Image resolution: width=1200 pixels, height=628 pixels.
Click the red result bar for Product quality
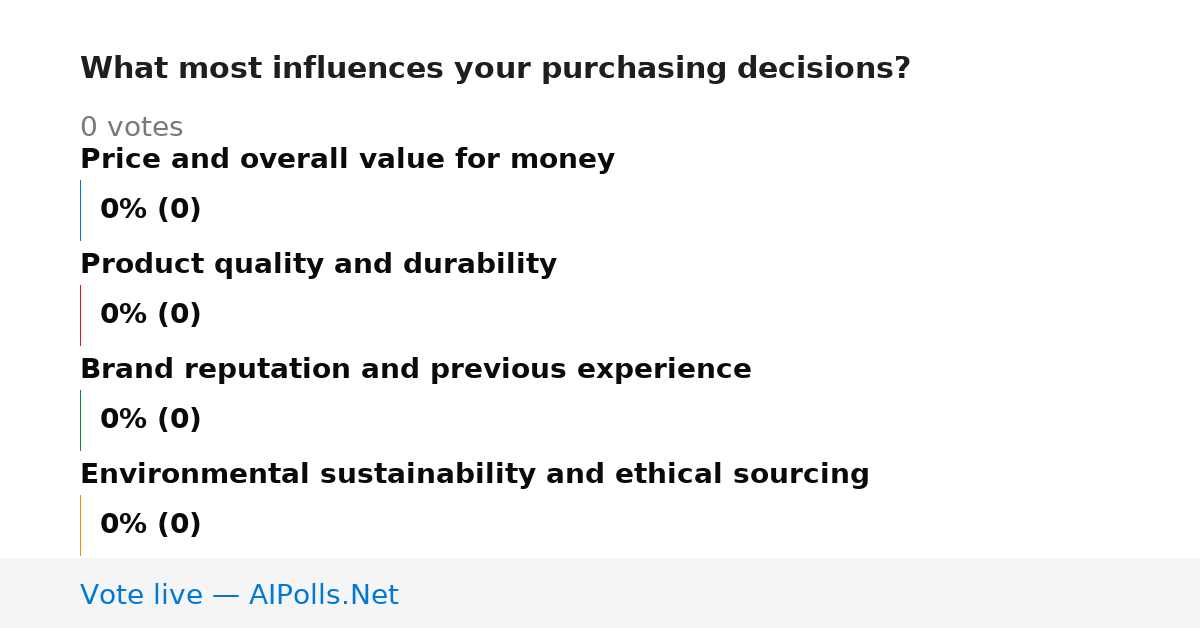point(80,315)
